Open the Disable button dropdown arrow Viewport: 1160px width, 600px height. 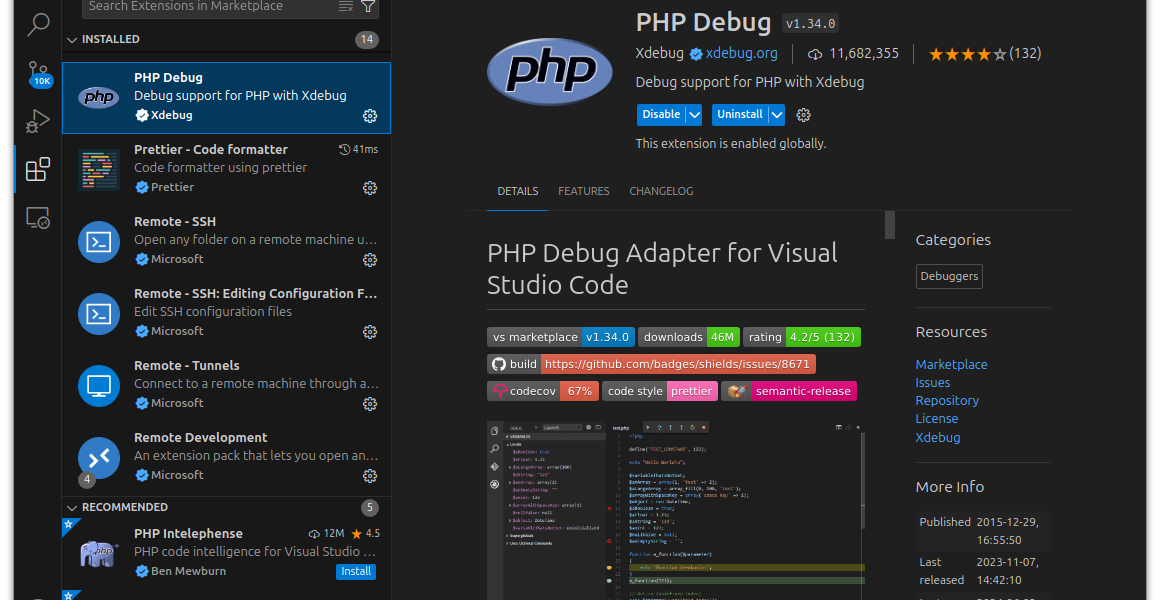(x=693, y=115)
